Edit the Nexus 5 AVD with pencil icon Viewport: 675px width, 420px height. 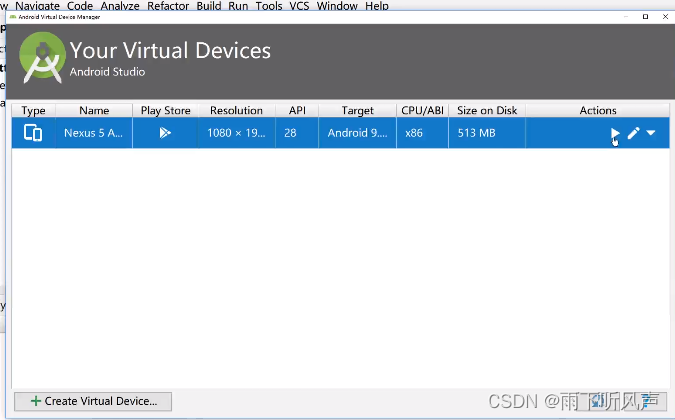633,133
